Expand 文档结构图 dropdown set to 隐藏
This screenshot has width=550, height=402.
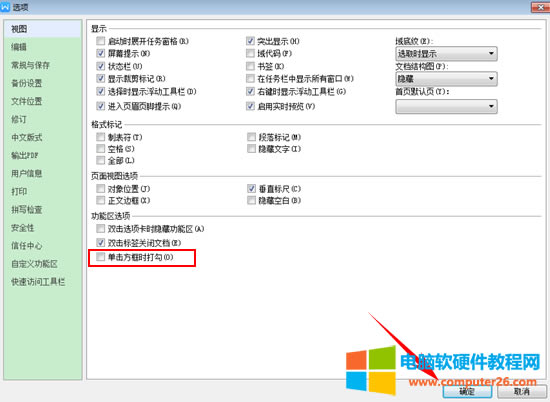446,79
